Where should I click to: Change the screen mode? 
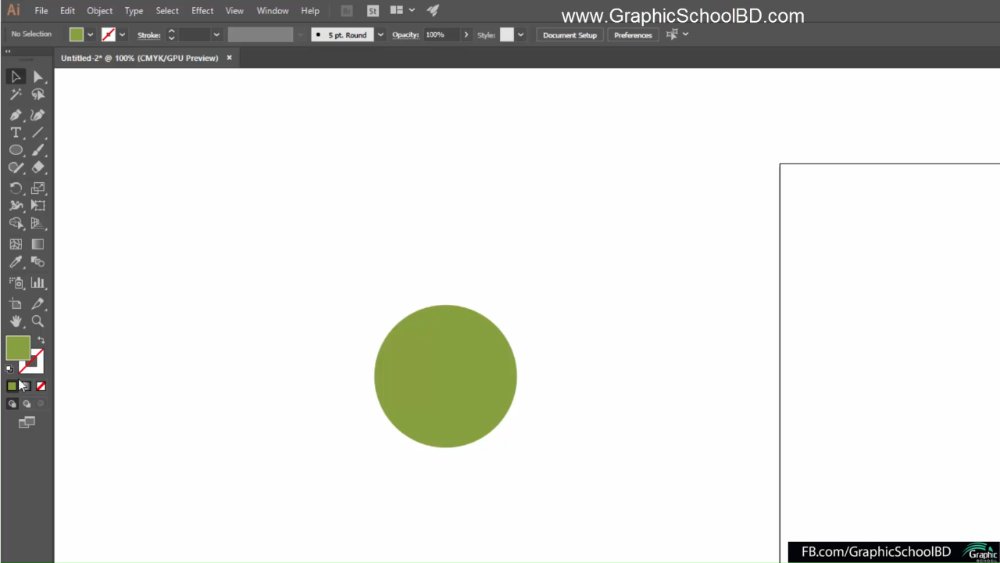click(27, 422)
